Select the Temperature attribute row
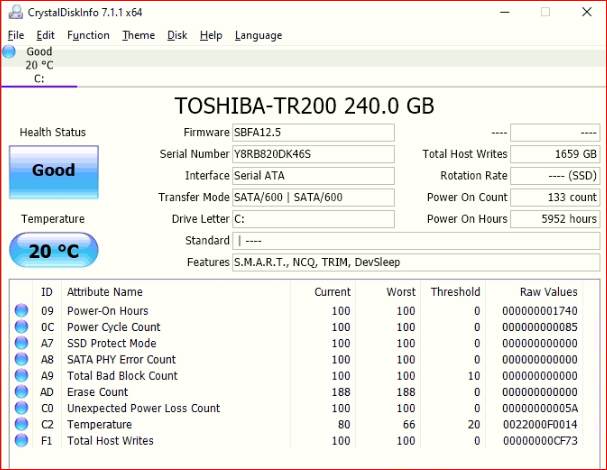Viewport: 607px width, 470px height. [x=300, y=424]
